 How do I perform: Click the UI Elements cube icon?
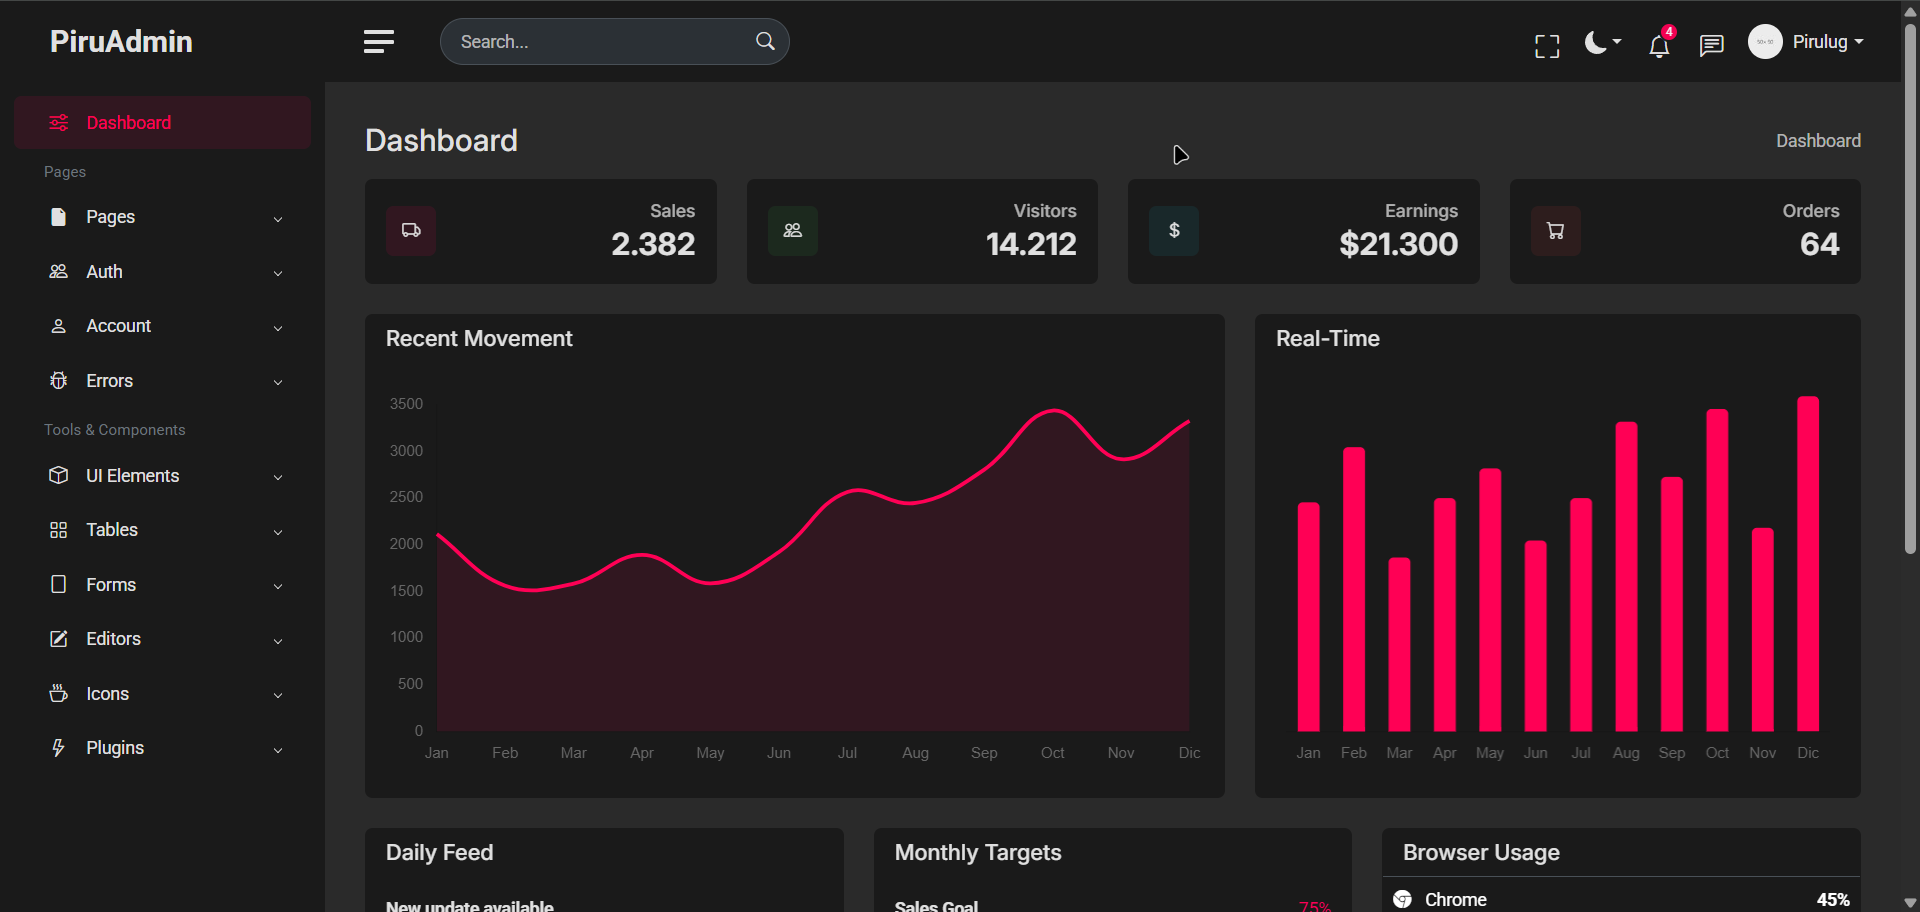59,475
